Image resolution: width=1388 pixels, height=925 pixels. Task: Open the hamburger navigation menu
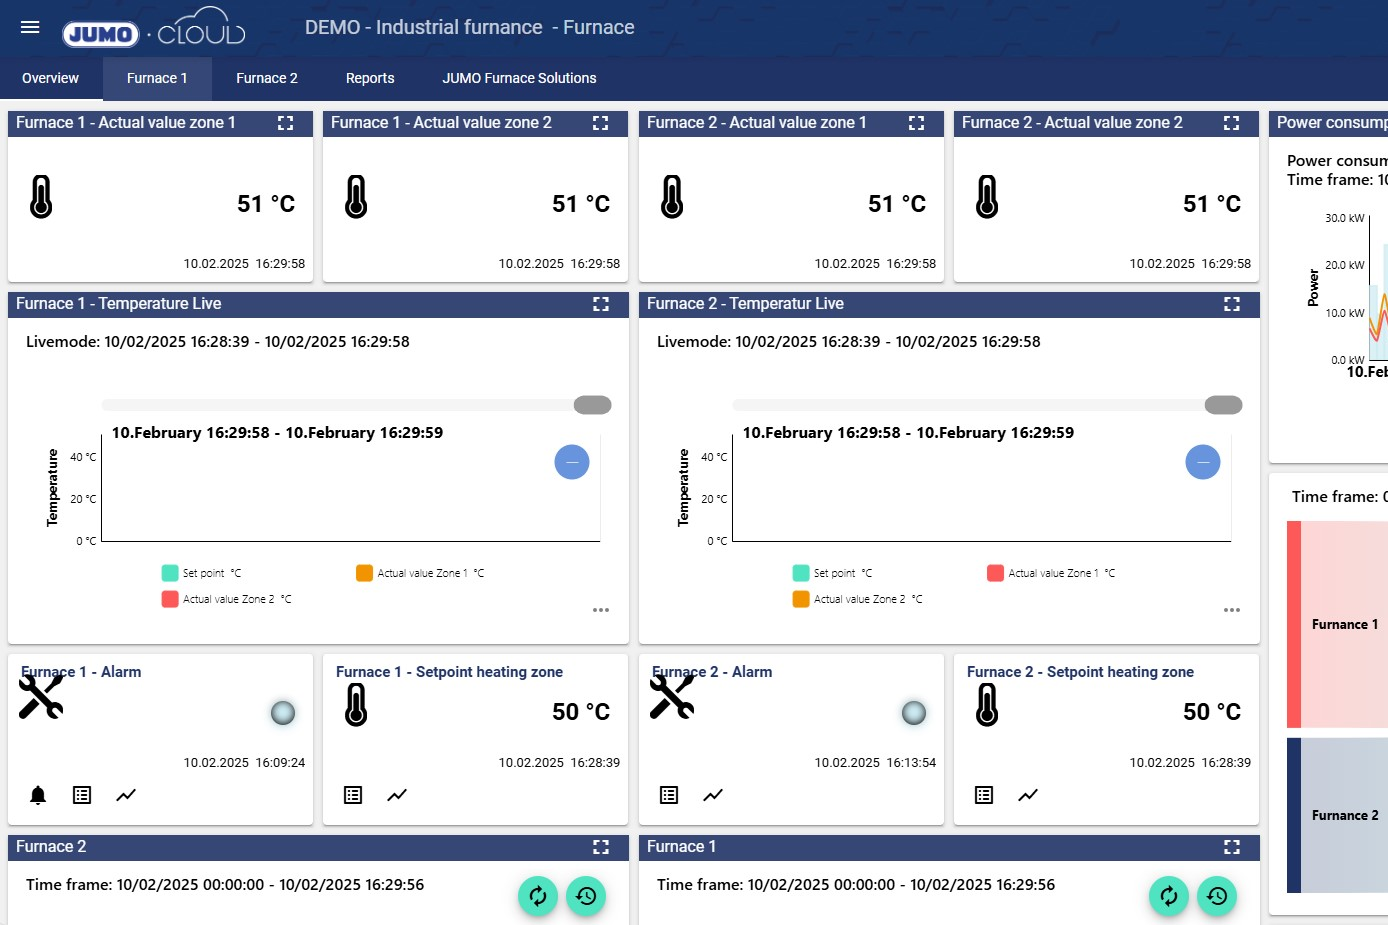click(30, 27)
